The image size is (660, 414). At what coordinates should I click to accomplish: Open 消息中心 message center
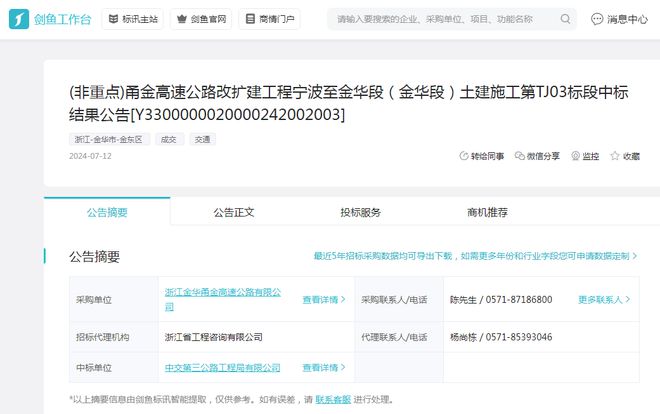coord(619,19)
